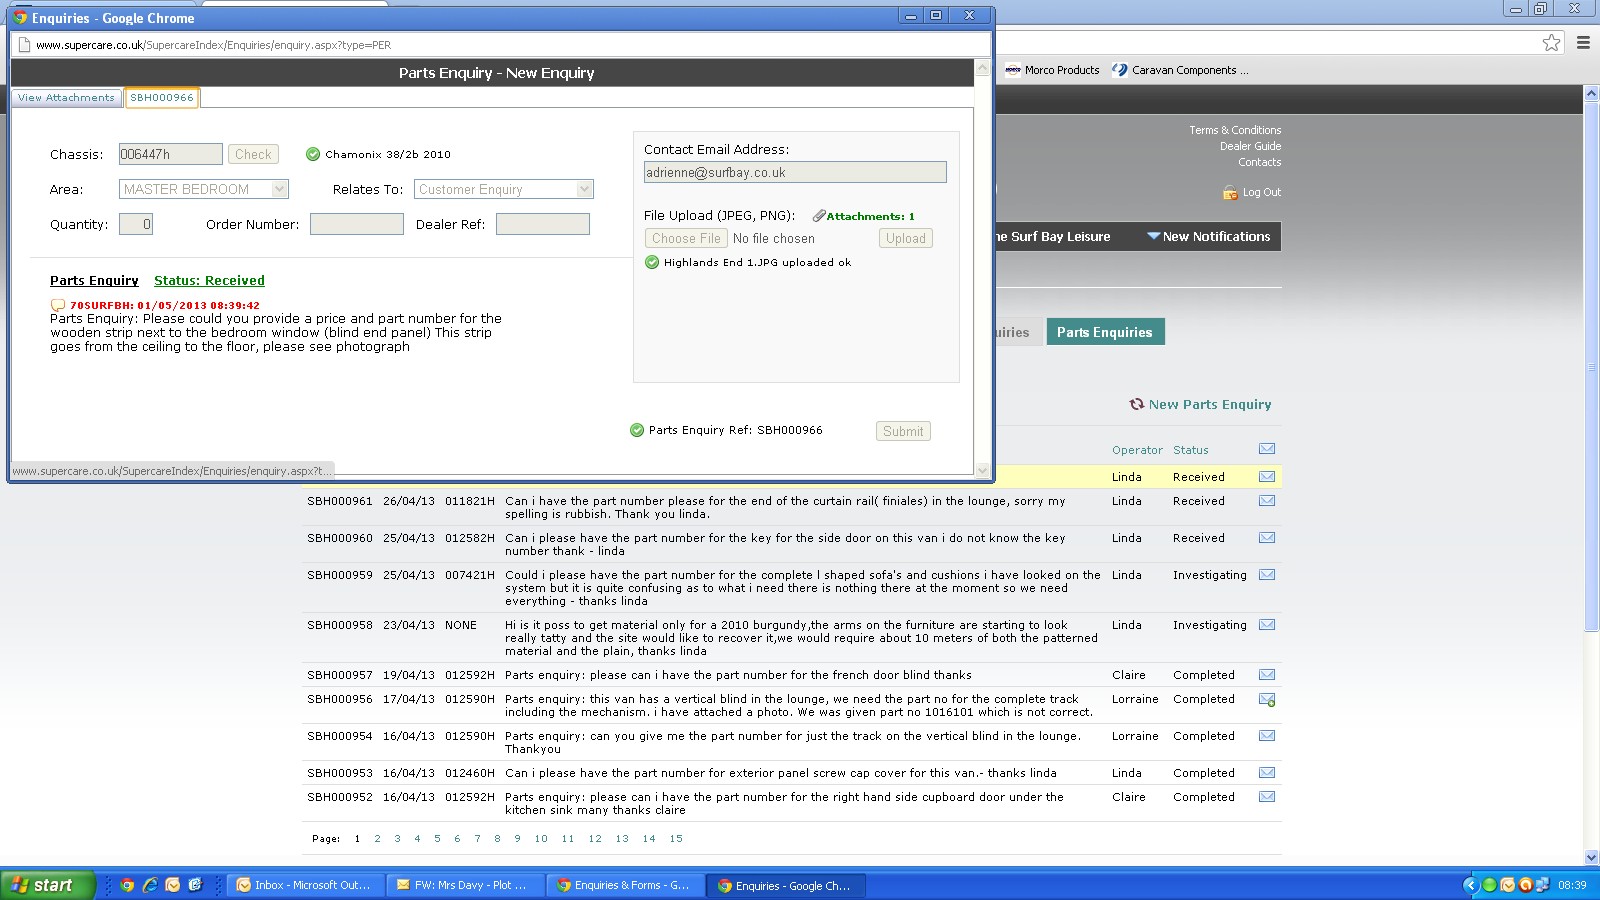Open the Inbox - Microsoft Outlook taskbar item
The height and width of the screenshot is (900, 1600).
click(304, 885)
